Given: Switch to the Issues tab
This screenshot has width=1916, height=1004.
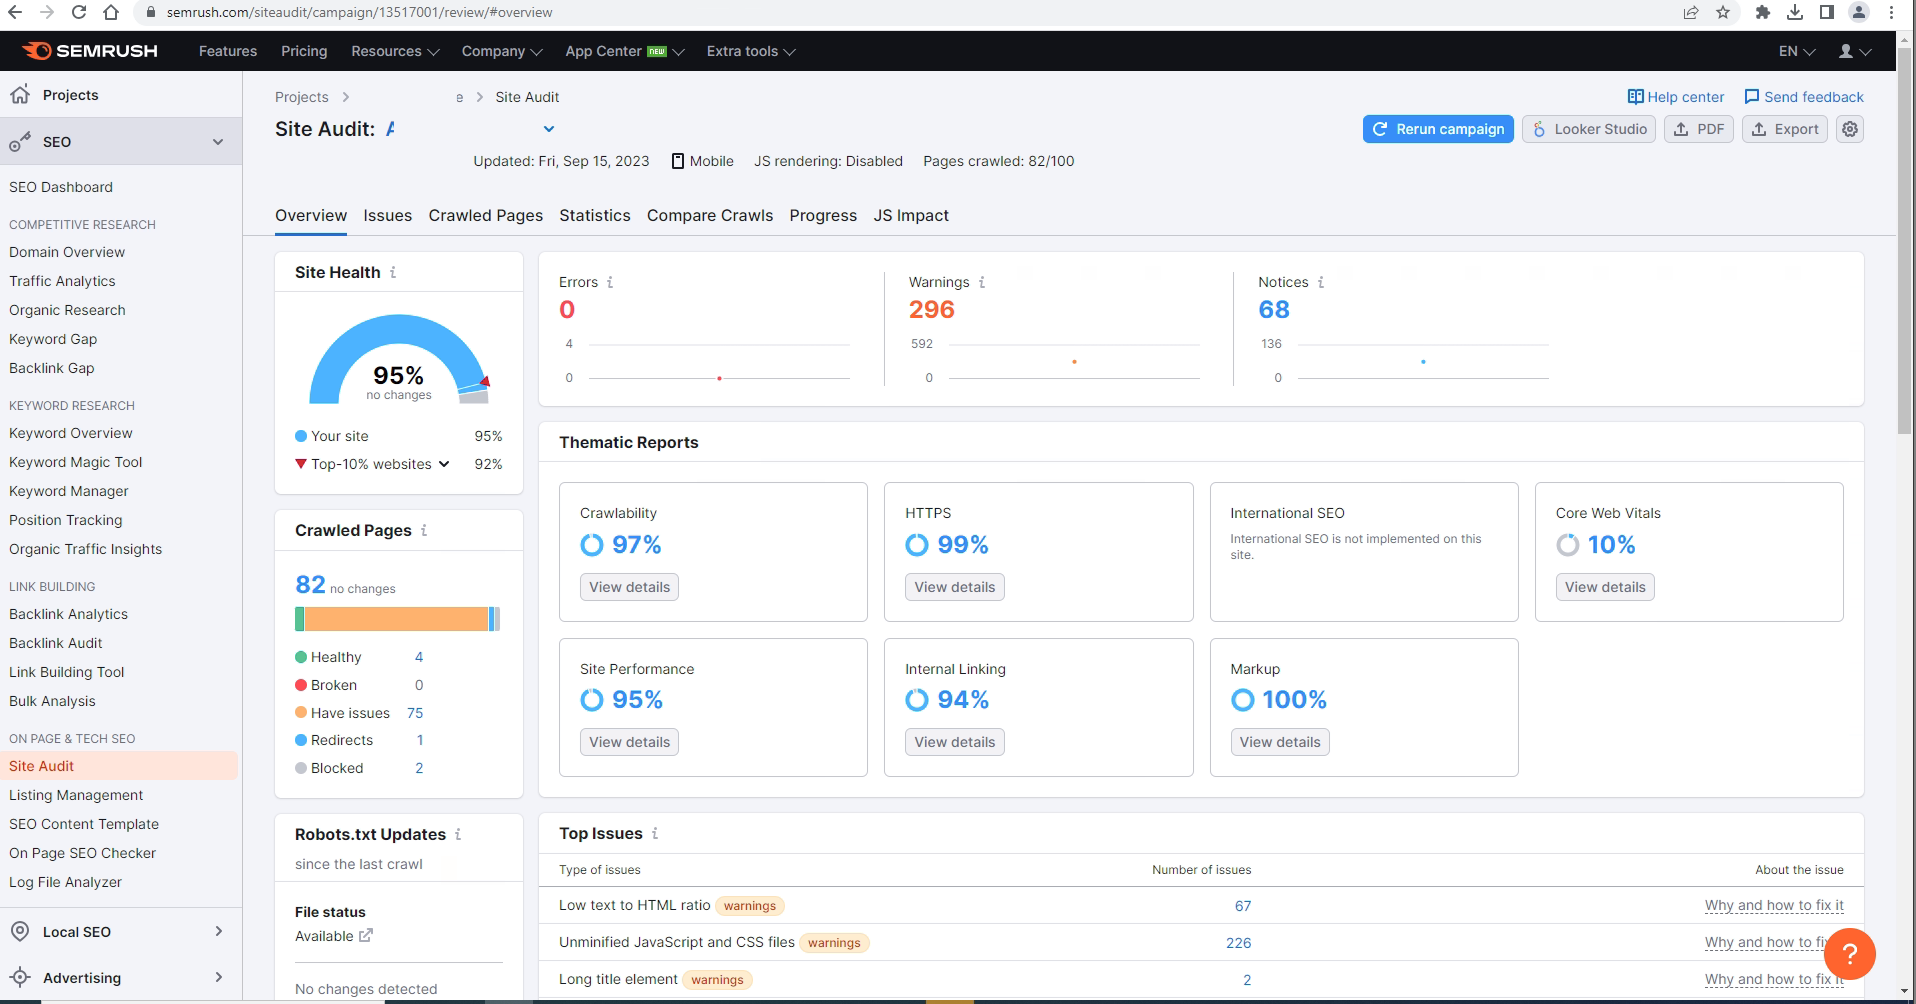Looking at the screenshot, I should point(387,215).
